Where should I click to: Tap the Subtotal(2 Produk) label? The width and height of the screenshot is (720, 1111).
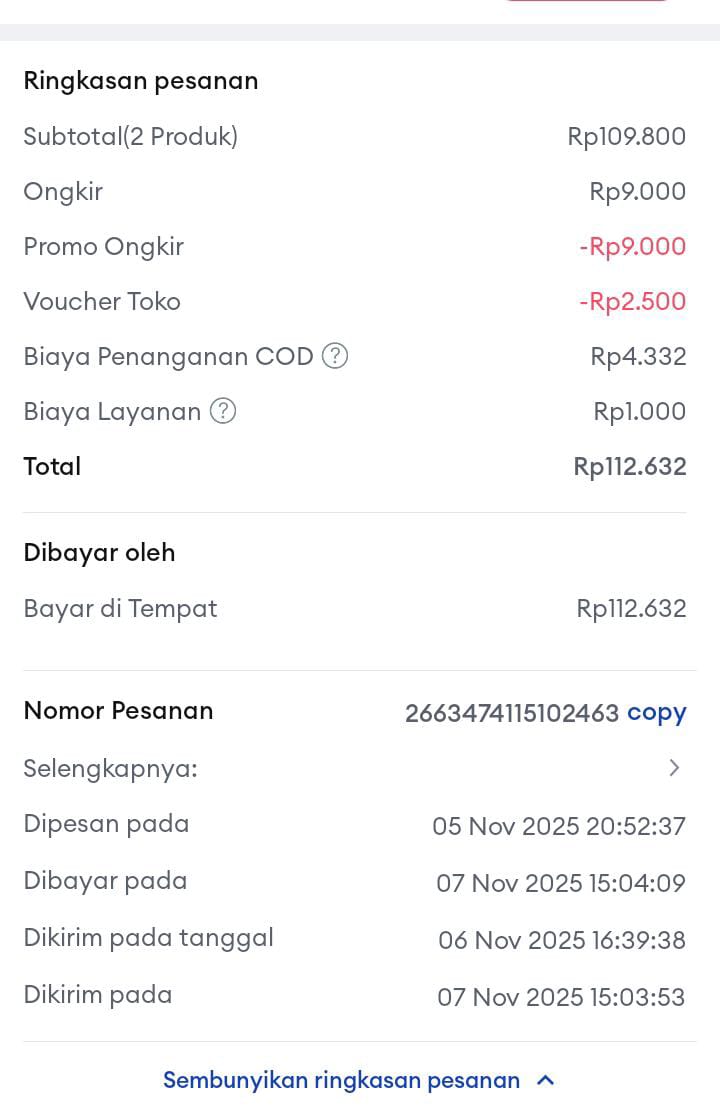pyautogui.click(x=131, y=136)
